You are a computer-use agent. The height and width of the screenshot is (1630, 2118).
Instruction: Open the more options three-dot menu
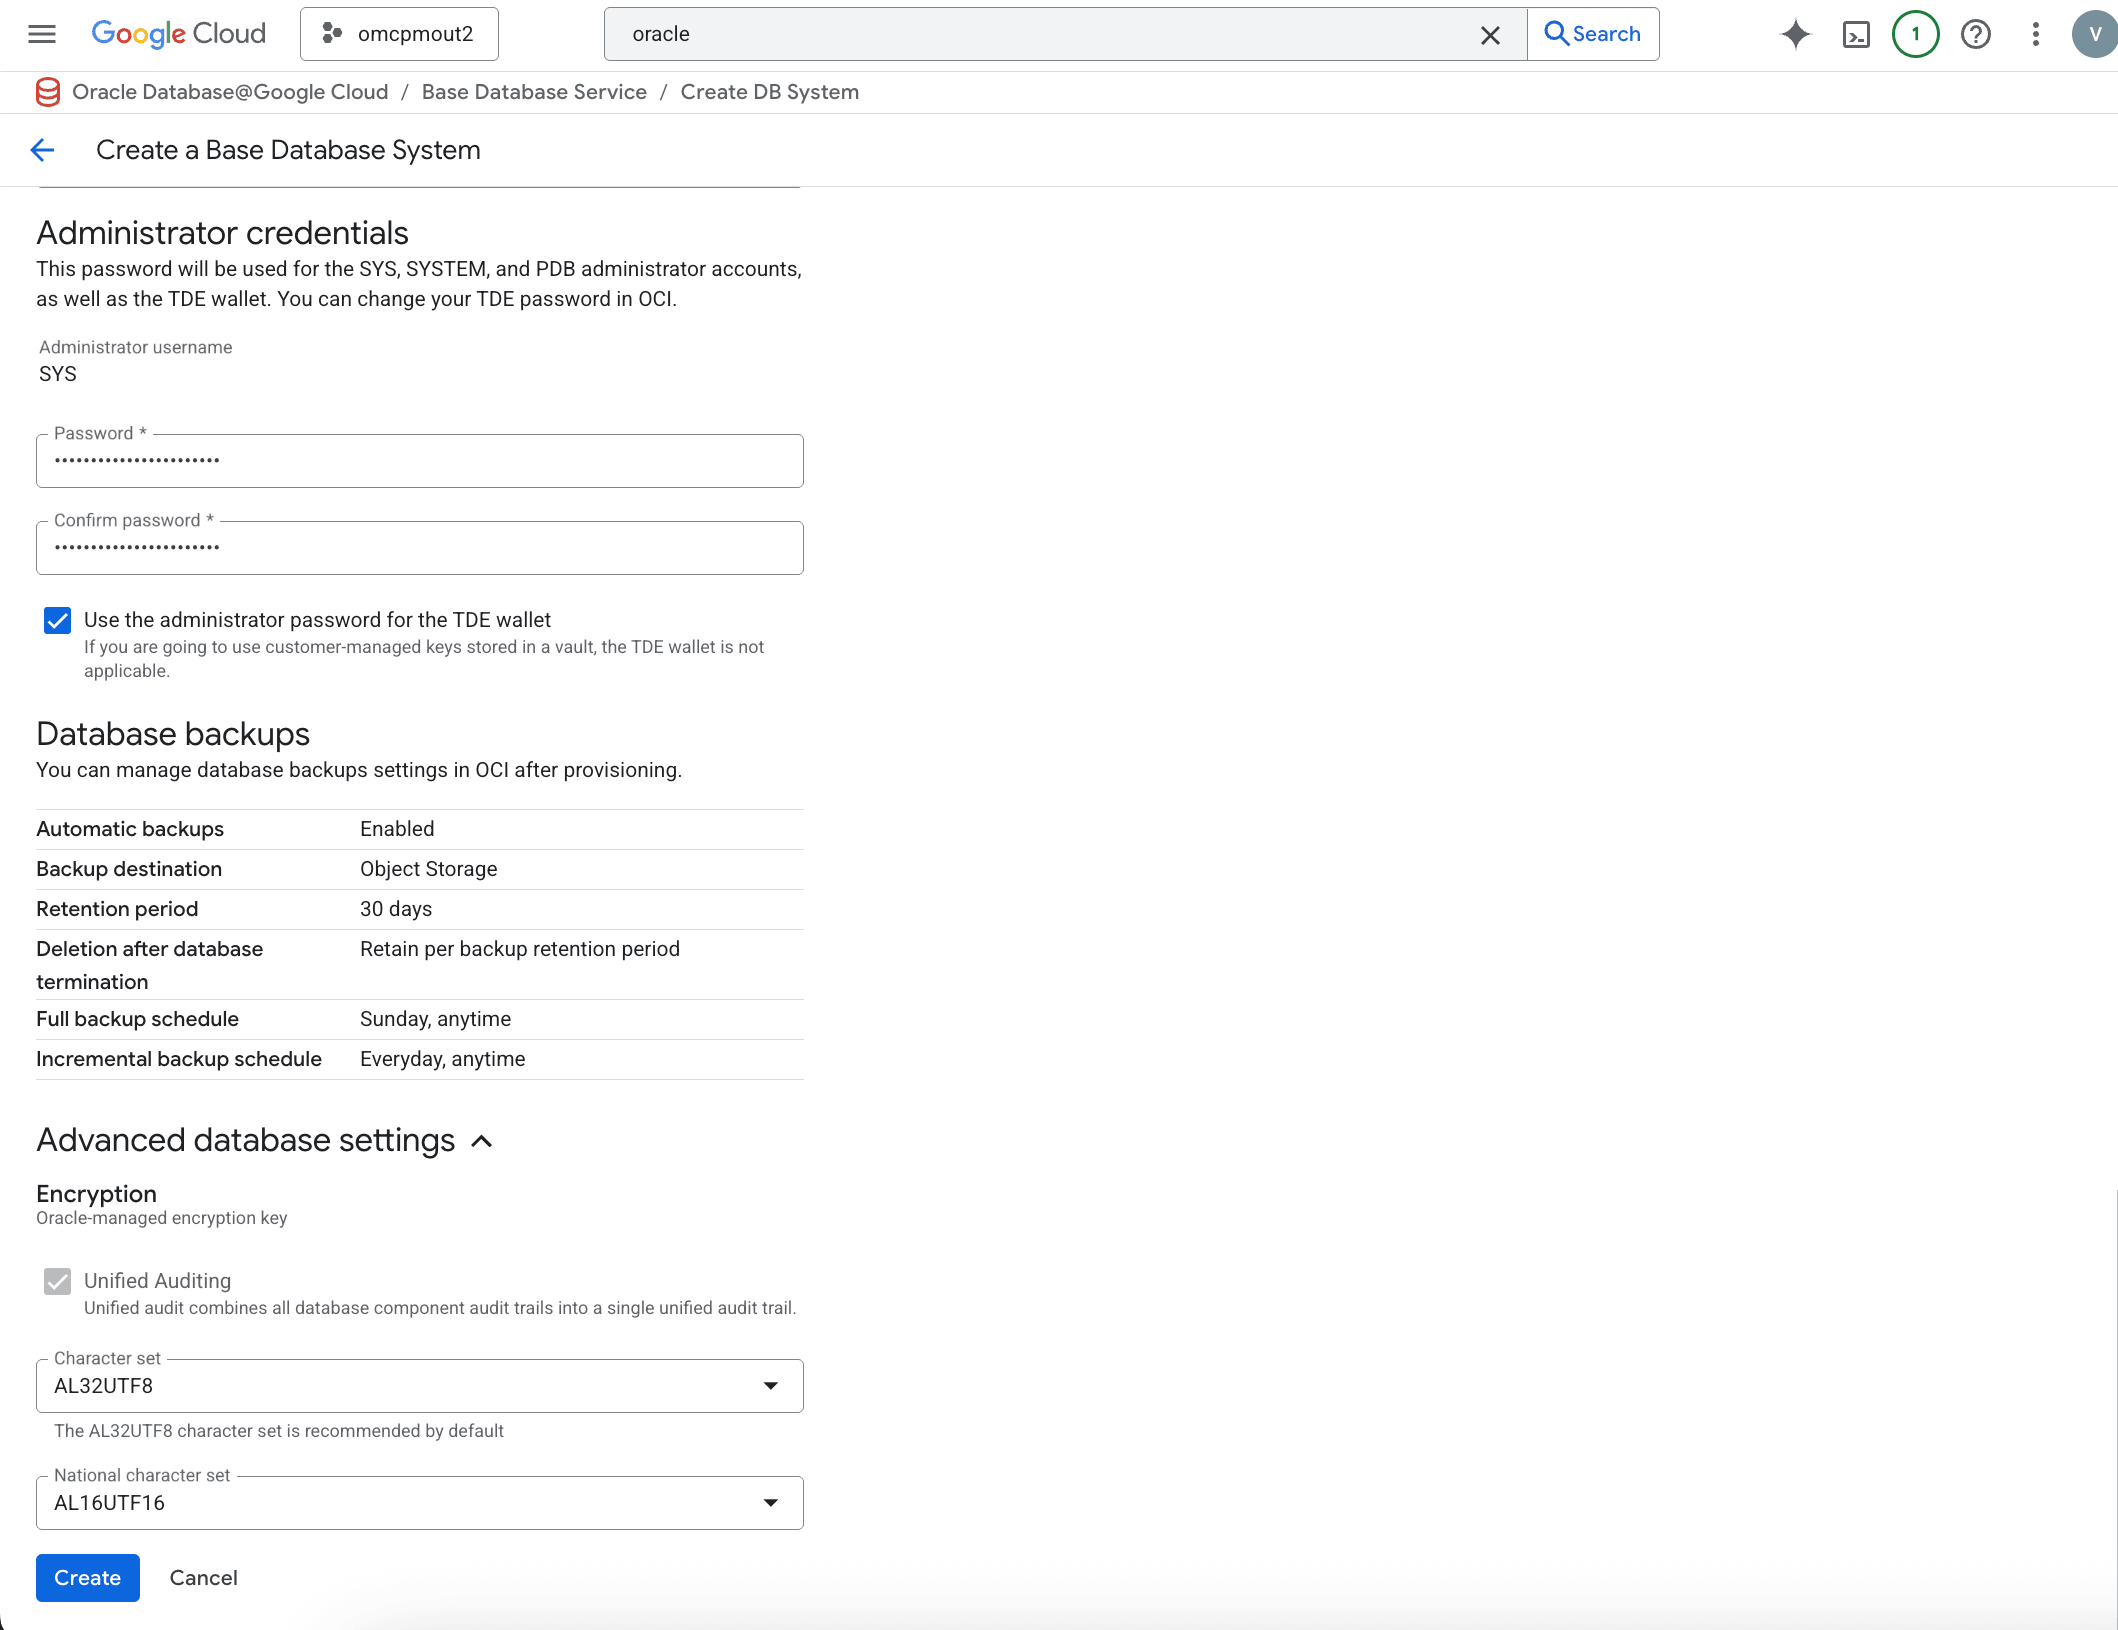pos(2035,34)
